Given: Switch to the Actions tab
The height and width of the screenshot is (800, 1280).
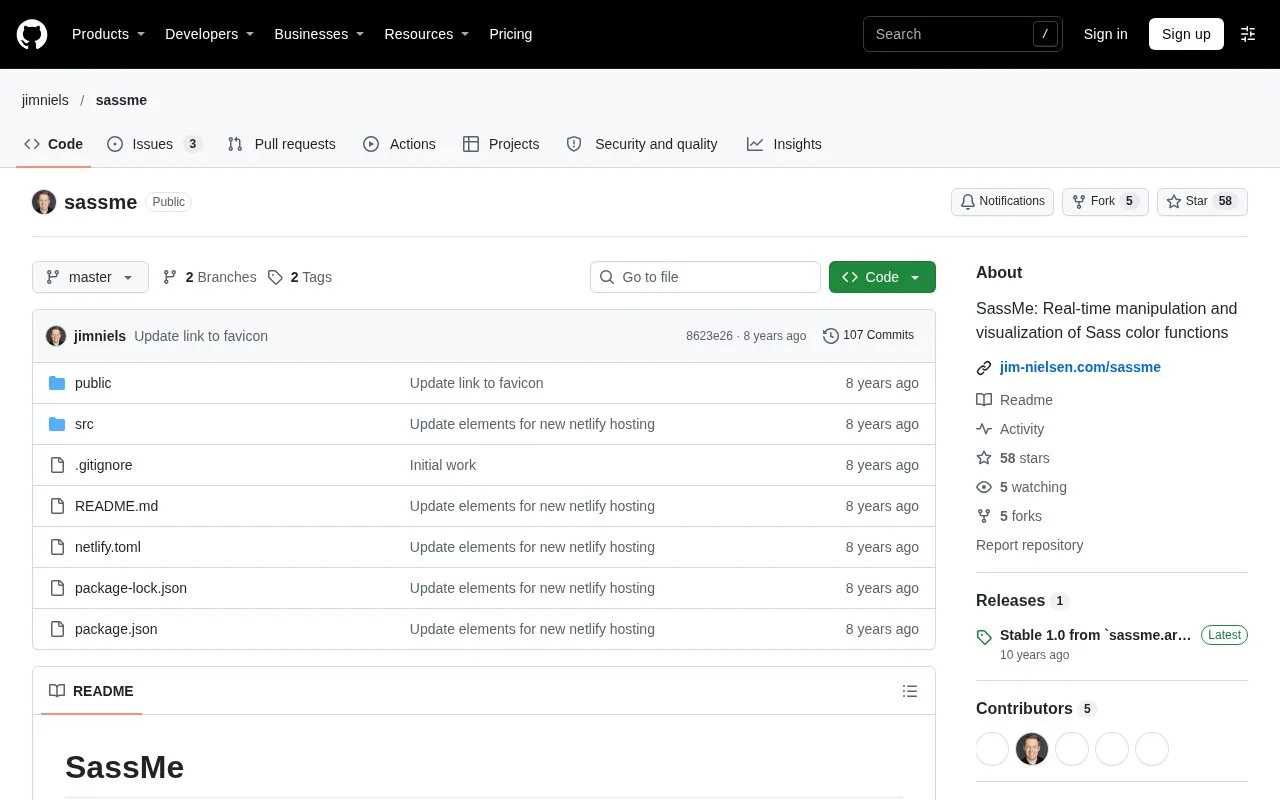Looking at the screenshot, I should [x=399, y=144].
